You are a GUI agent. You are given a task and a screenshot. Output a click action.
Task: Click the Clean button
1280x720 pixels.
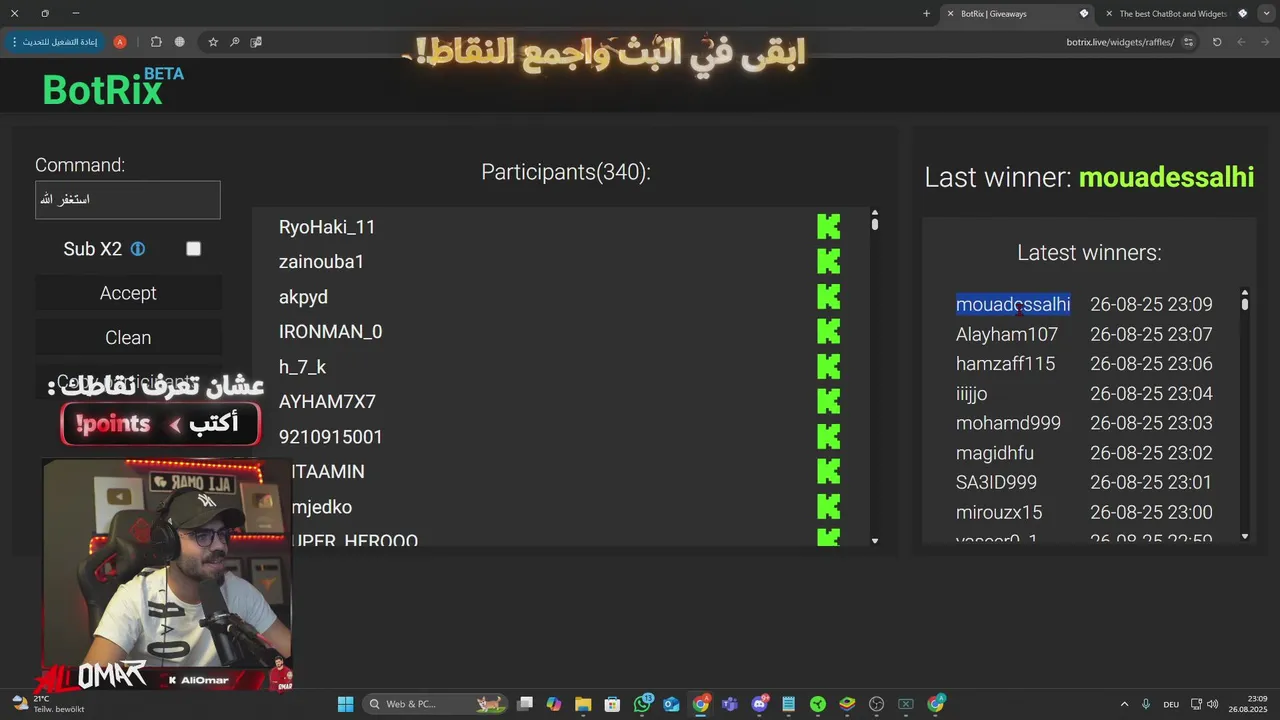click(128, 338)
